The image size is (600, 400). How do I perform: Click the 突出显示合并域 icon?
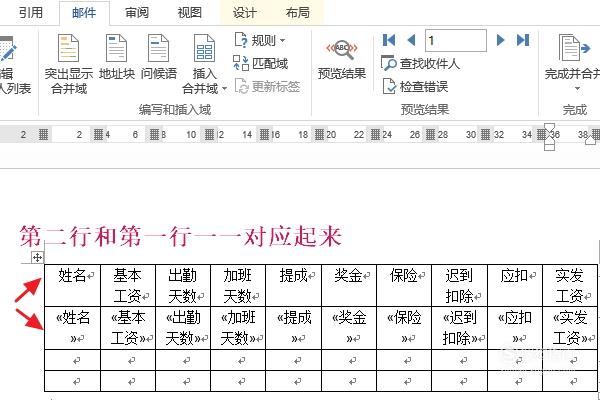pyautogui.click(x=68, y=48)
